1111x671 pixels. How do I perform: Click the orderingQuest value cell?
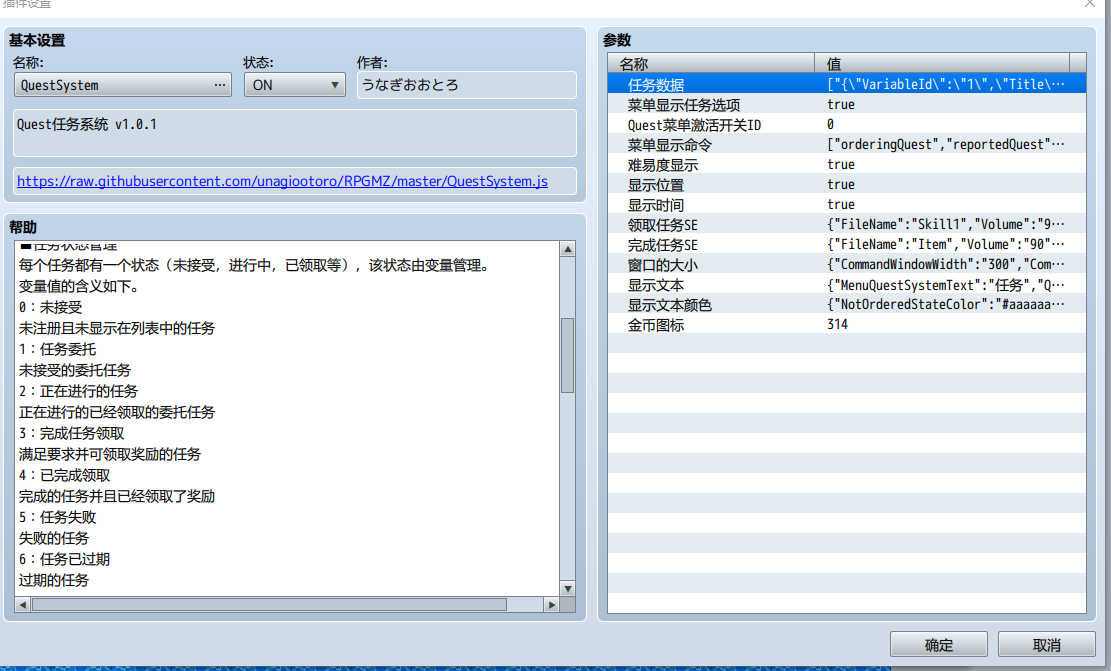(x=945, y=145)
